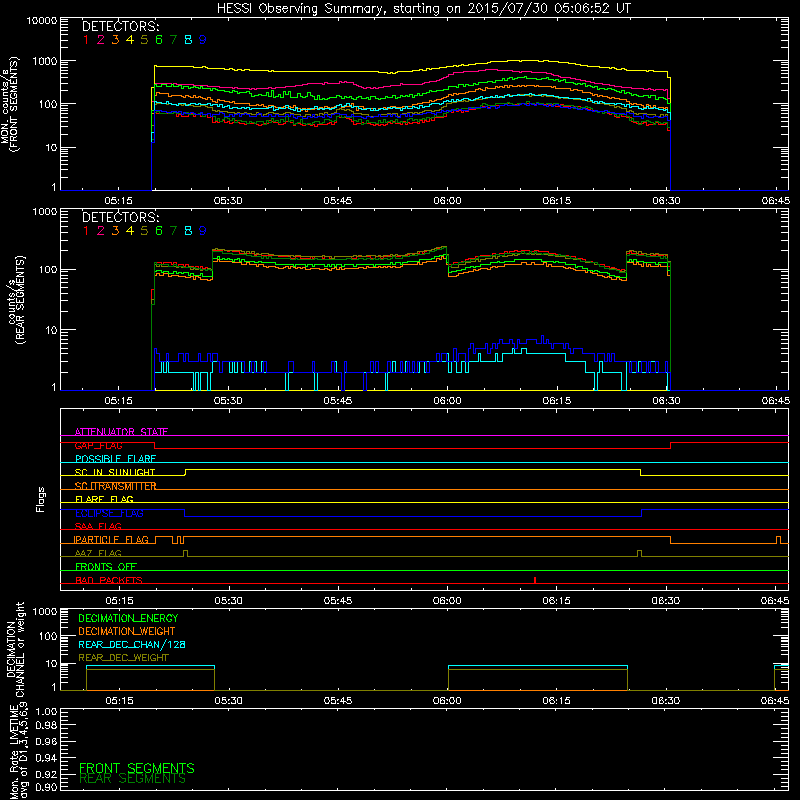Click detector number 8 in rear-segments legend
The image size is (800, 800).
[x=188, y=231]
